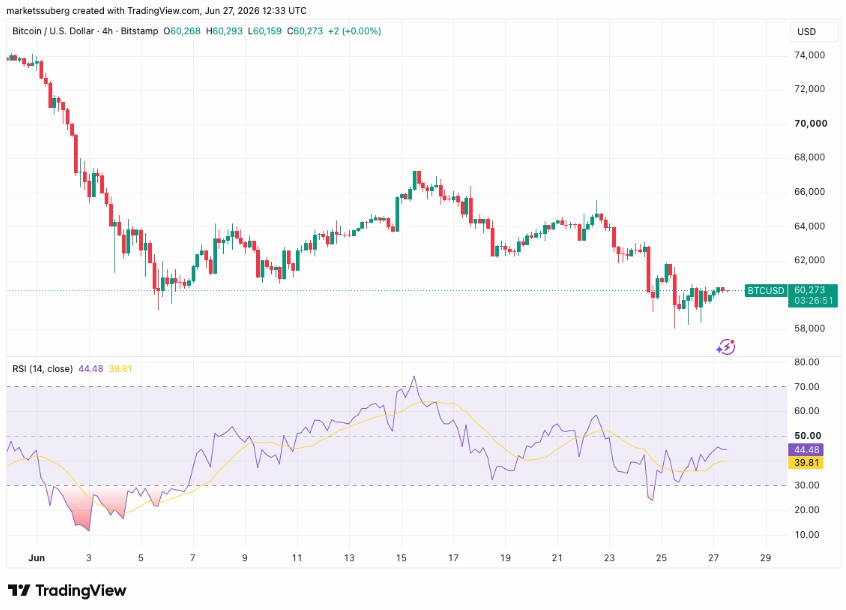Click the close value C60,273
This screenshot has height=610, width=846.
click(x=305, y=31)
